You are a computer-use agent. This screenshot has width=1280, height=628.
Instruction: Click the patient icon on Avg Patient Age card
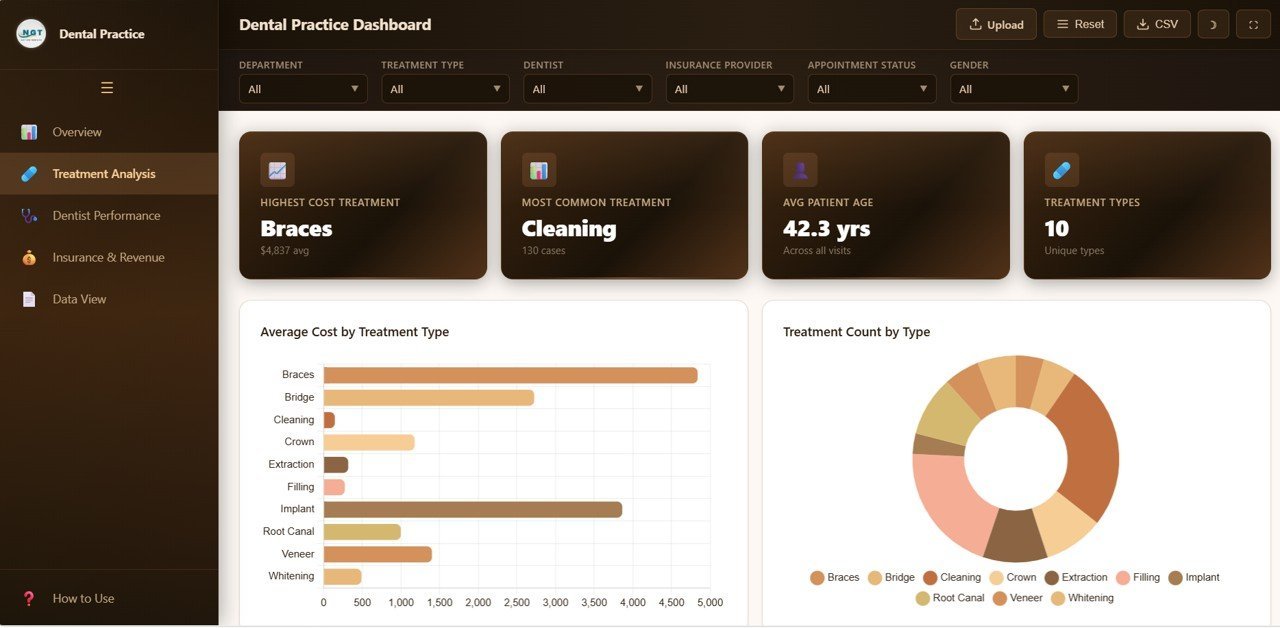click(799, 169)
